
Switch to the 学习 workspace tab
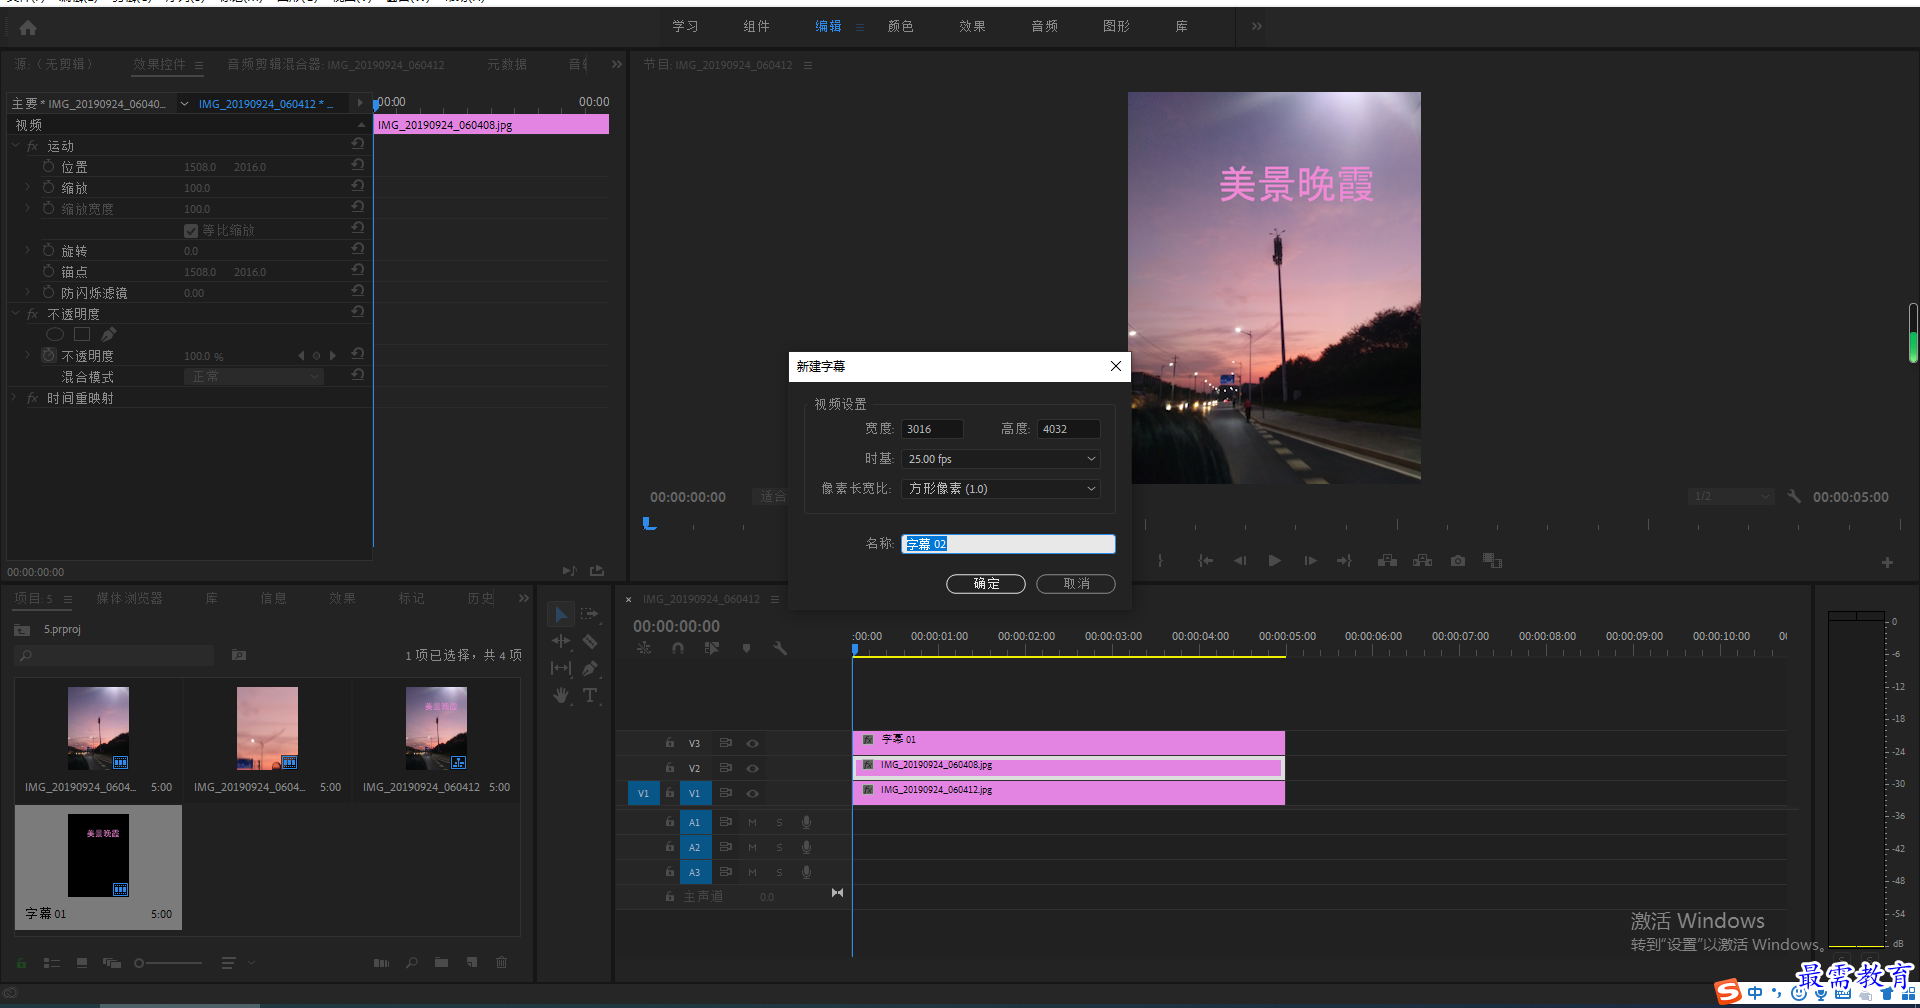pos(685,26)
